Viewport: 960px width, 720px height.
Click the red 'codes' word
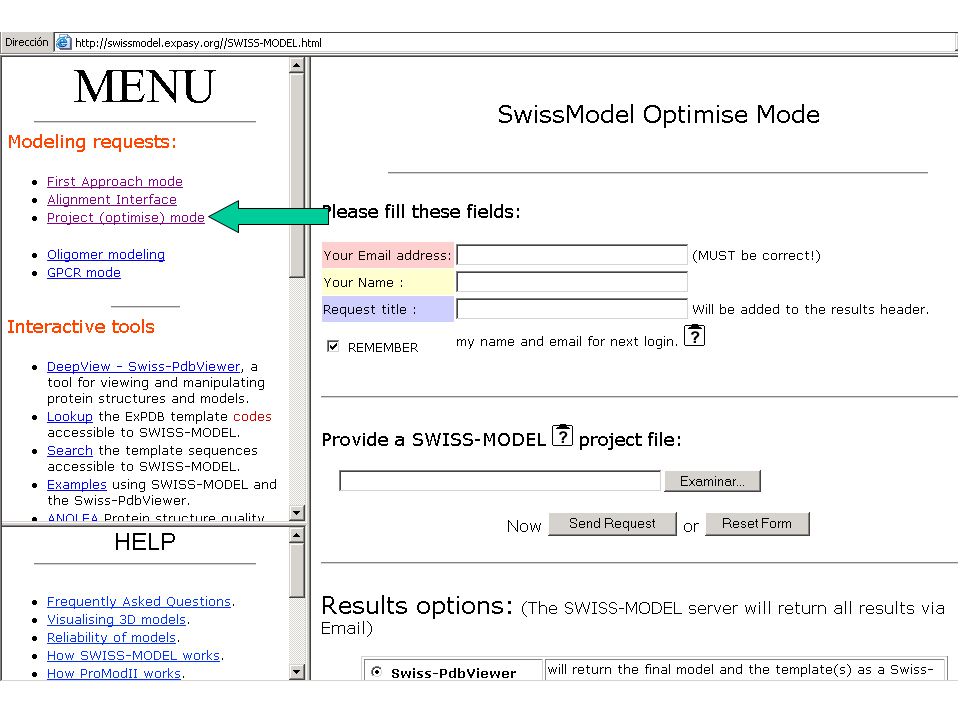pyautogui.click(x=252, y=417)
